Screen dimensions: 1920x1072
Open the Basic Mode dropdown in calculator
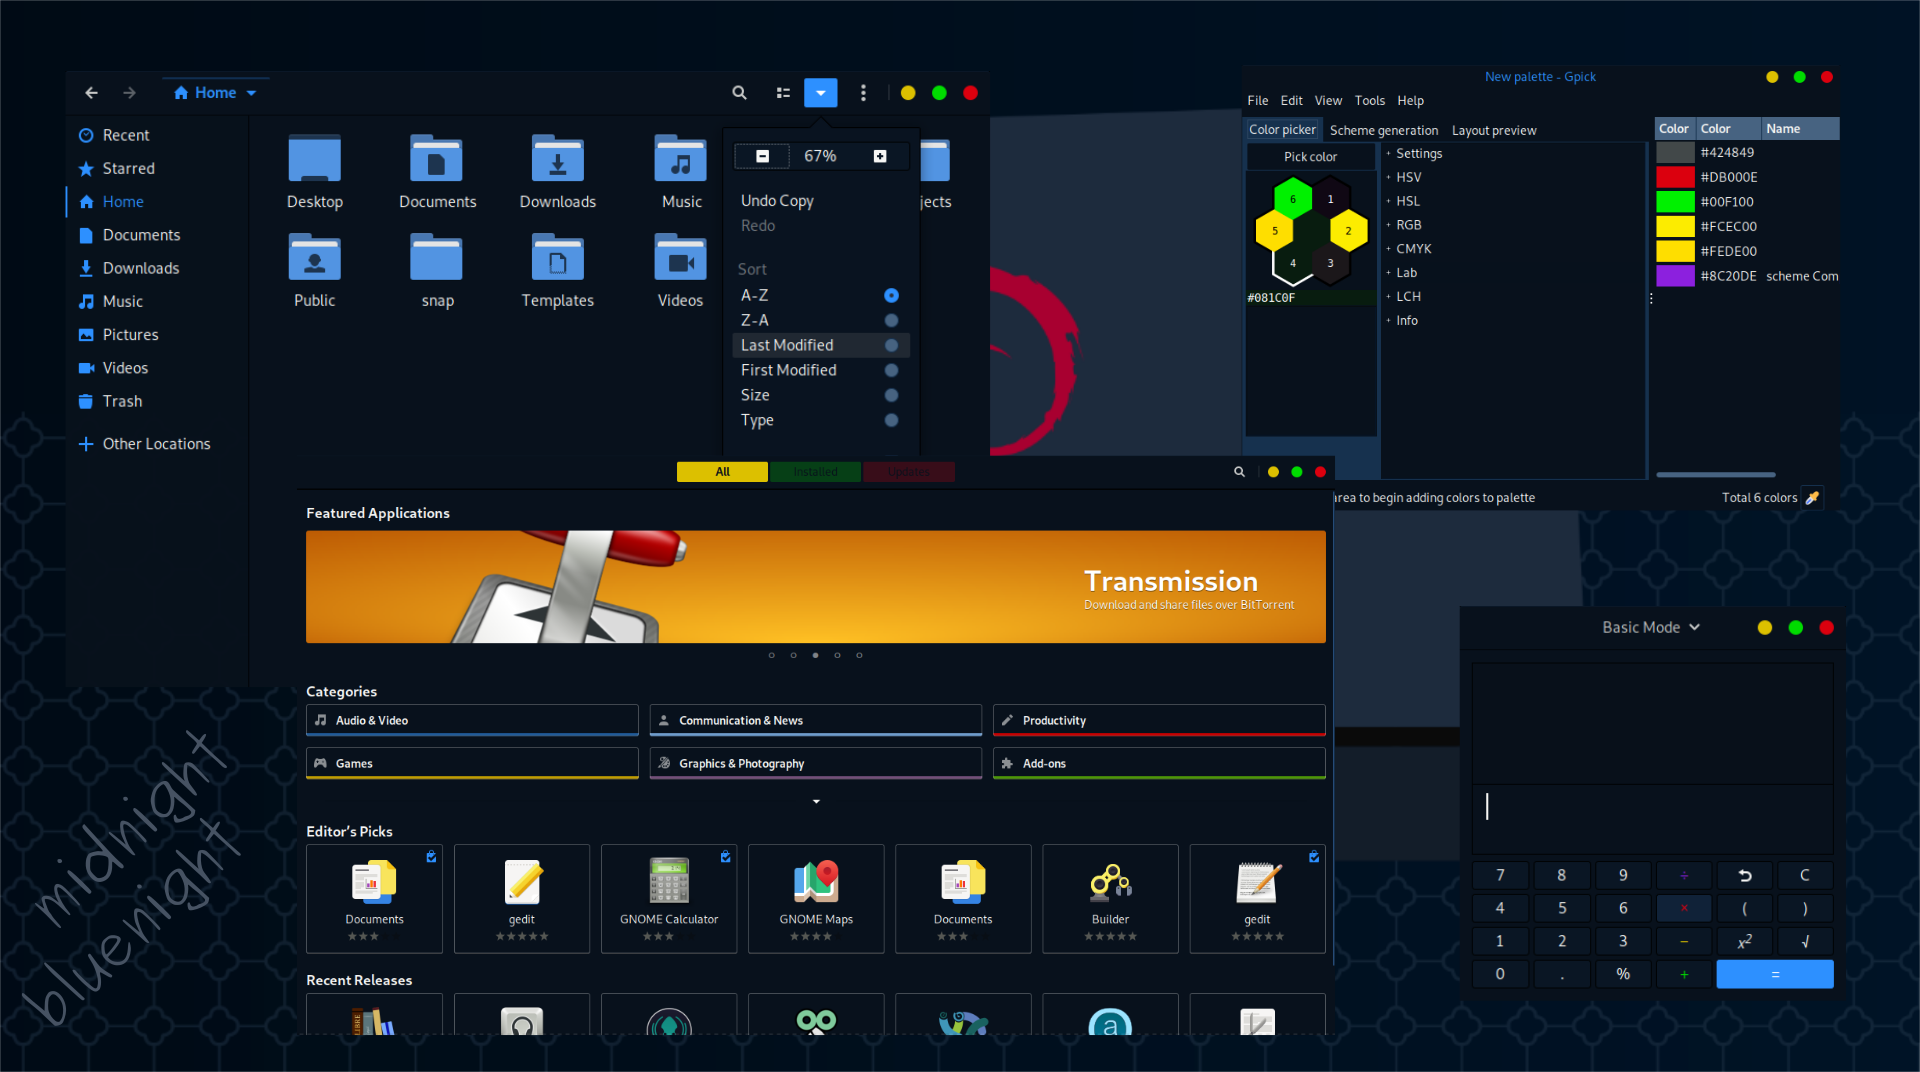(1650, 627)
